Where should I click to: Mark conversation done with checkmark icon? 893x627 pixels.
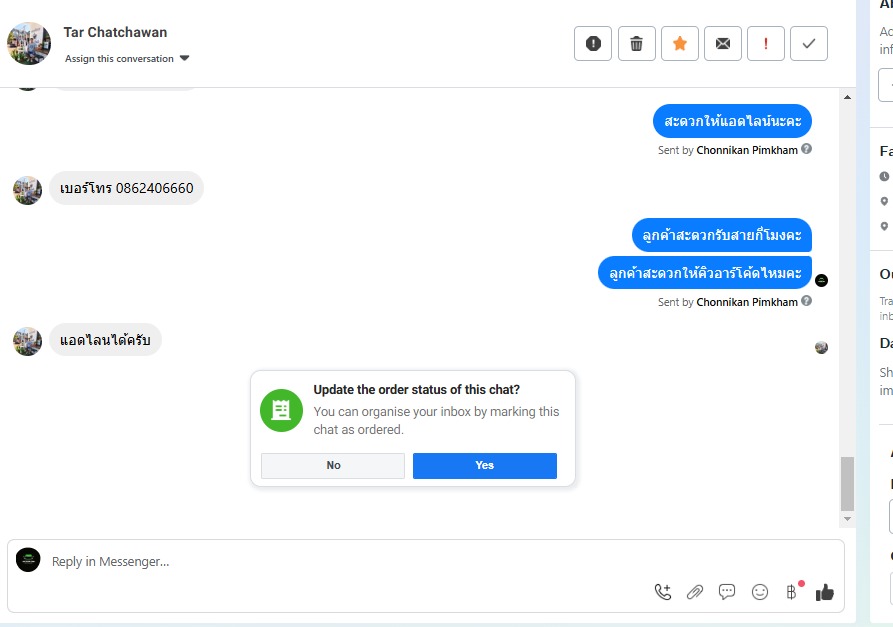[x=809, y=43]
